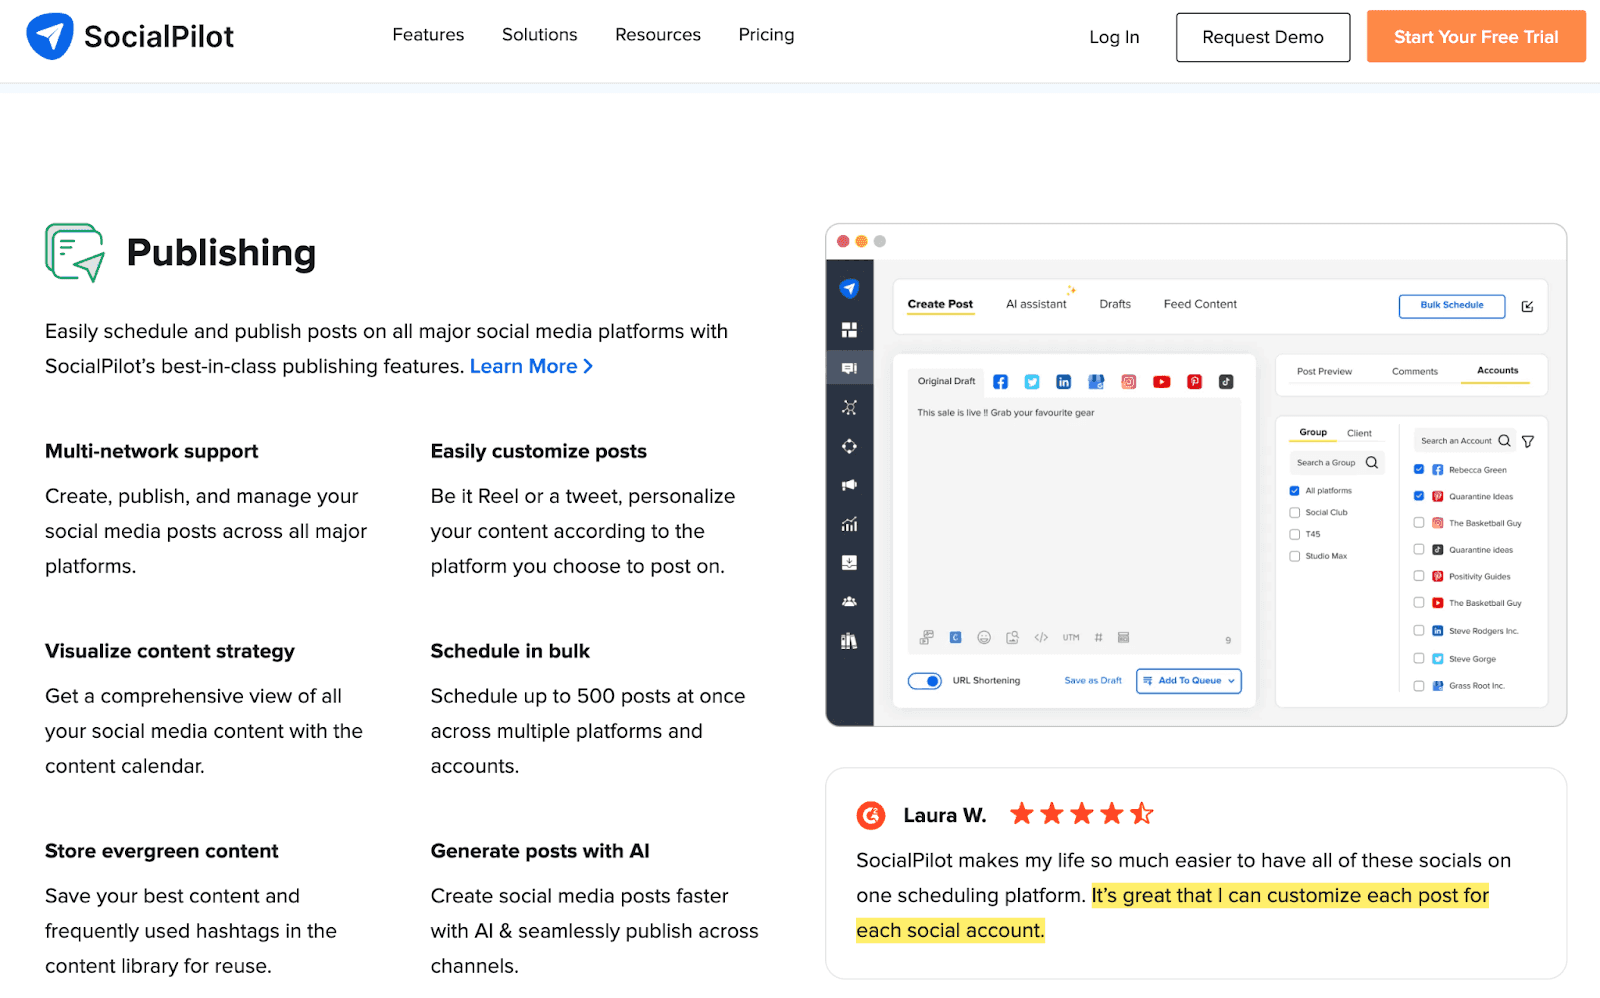This screenshot has width=1600, height=998.
Task: Click the Log In link
Action: pyautogui.click(x=1114, y=37)
